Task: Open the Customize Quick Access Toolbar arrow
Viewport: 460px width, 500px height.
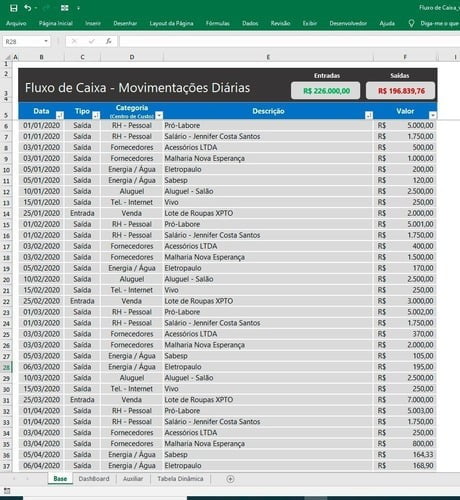Action: tap(78, 8)
